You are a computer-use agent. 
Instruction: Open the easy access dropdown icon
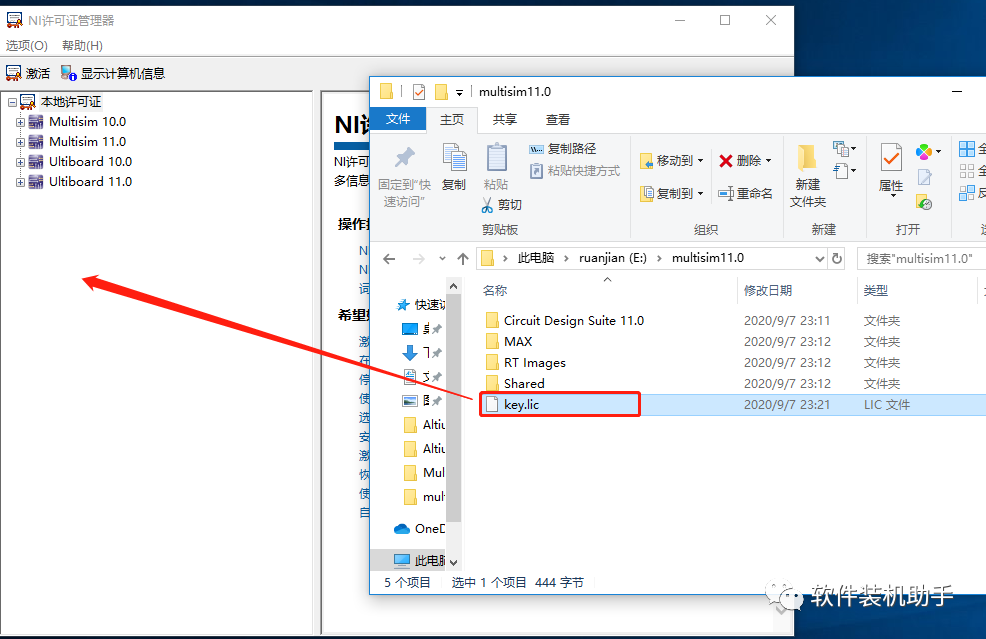[844, 170]
